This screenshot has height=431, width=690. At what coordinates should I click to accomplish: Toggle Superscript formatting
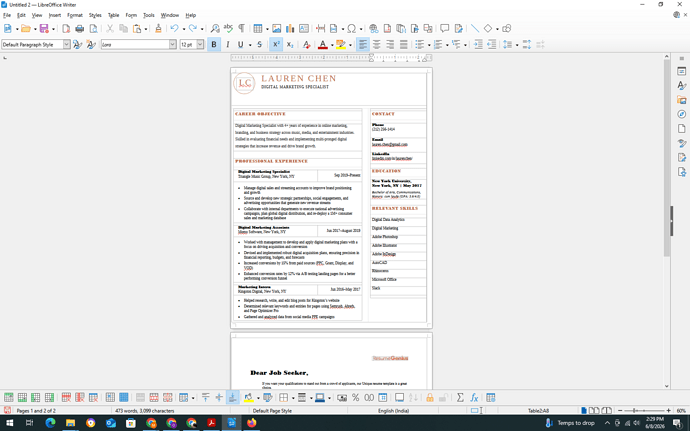coord(276,44)
